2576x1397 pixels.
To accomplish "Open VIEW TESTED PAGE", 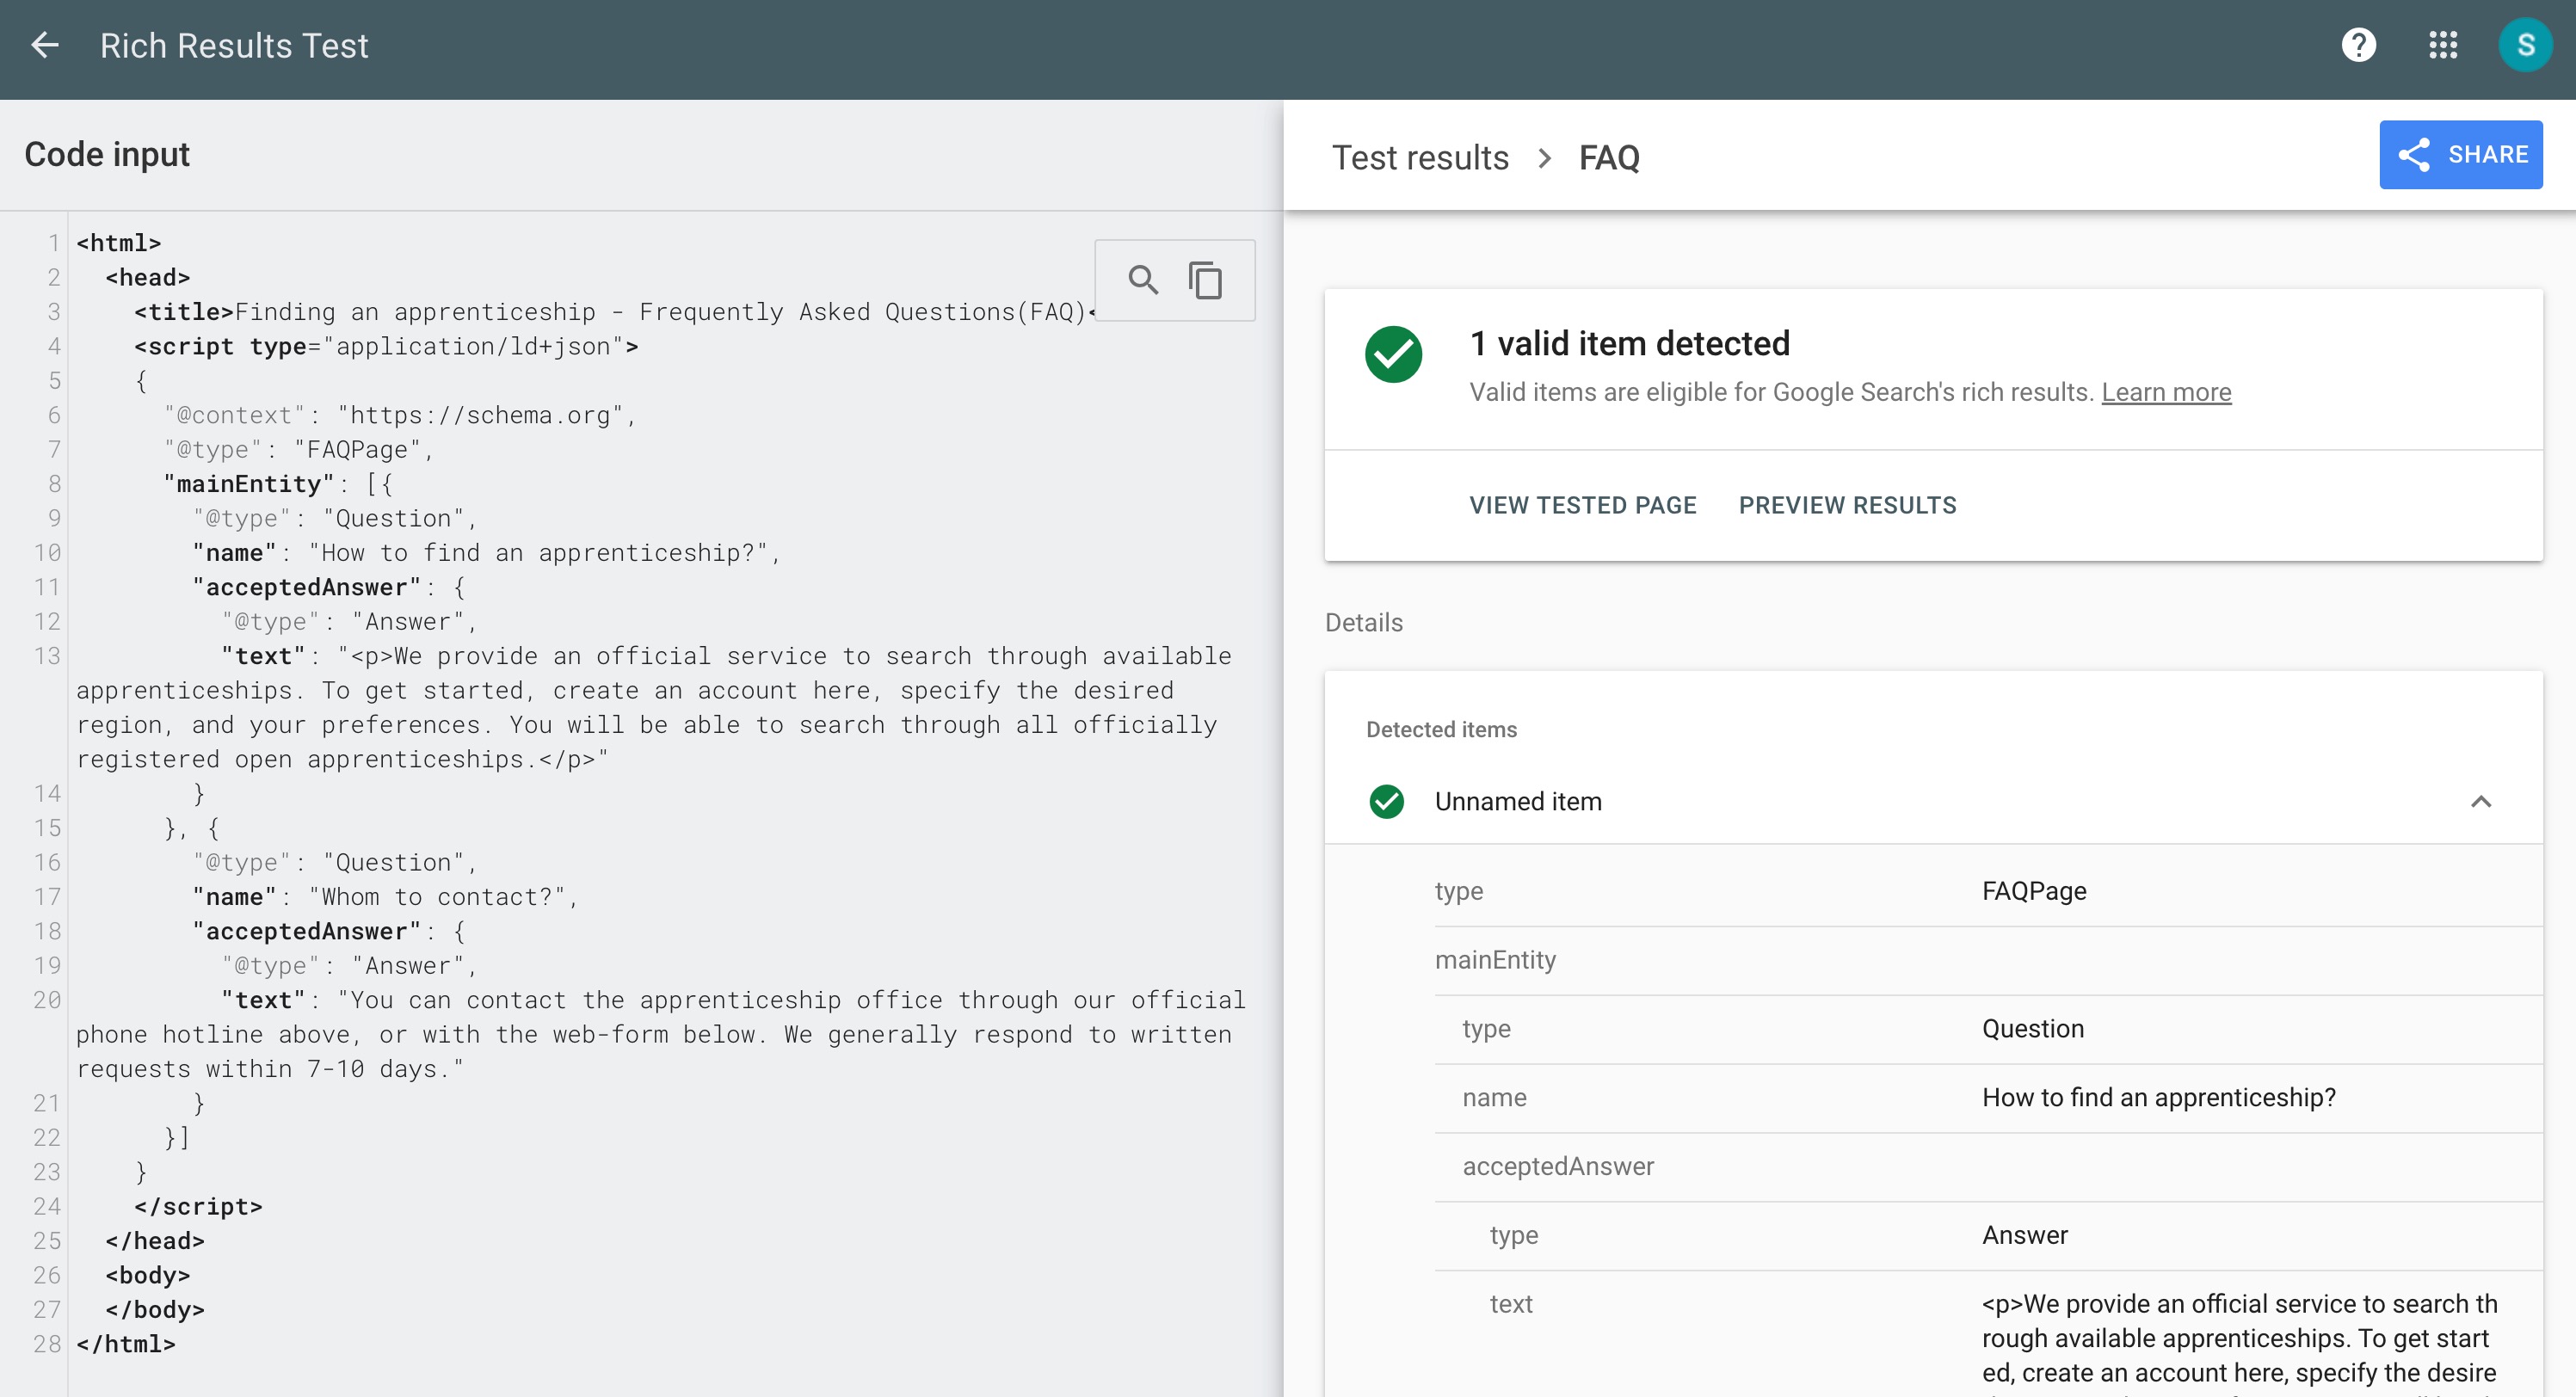I will pyautogui.click(x=1582, y=505).
